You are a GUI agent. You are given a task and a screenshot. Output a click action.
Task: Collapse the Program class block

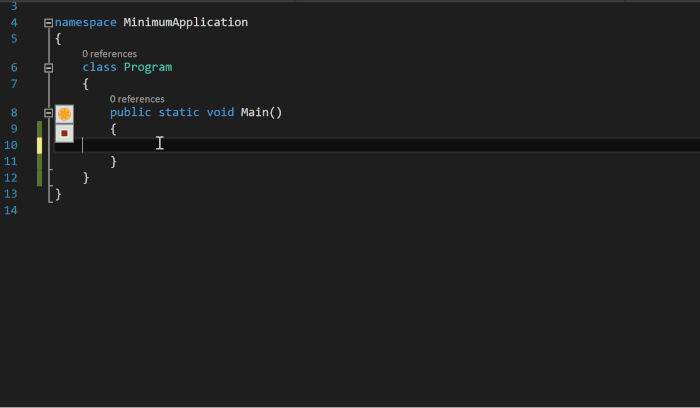(48, 68)
